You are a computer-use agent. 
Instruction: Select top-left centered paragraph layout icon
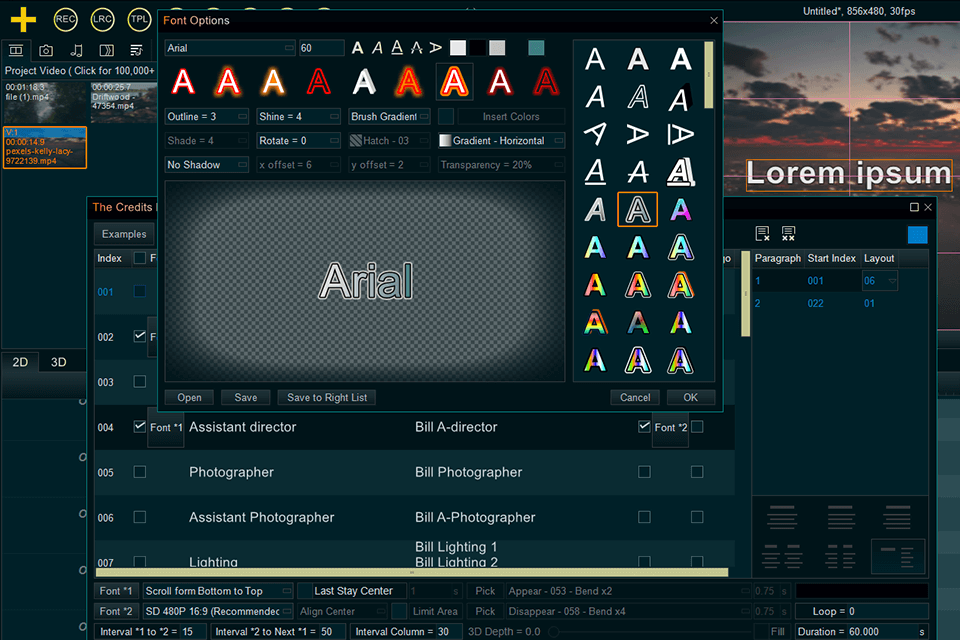pos(782,516)
